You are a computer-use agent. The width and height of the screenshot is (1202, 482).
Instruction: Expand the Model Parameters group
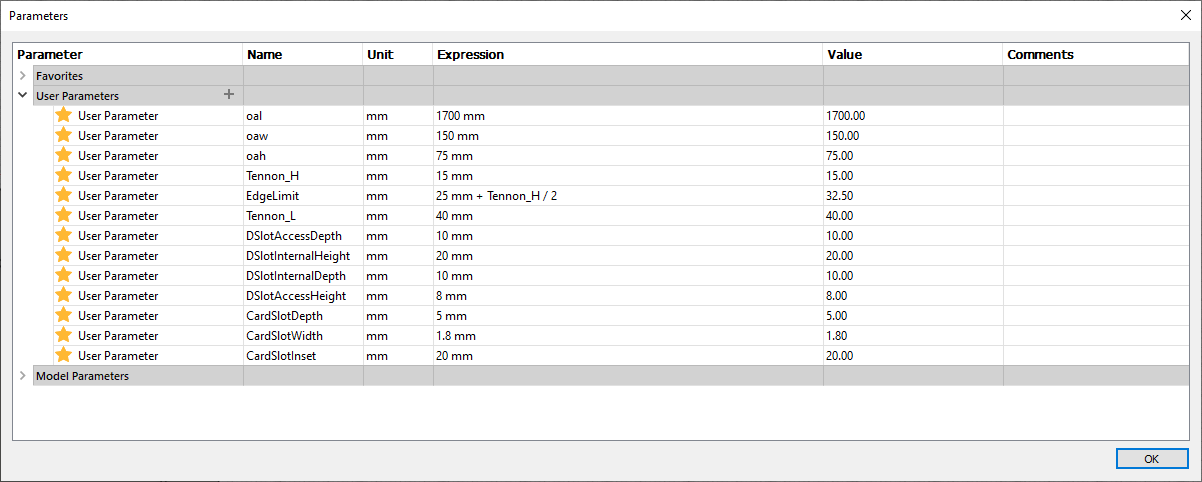pos(22,376)
